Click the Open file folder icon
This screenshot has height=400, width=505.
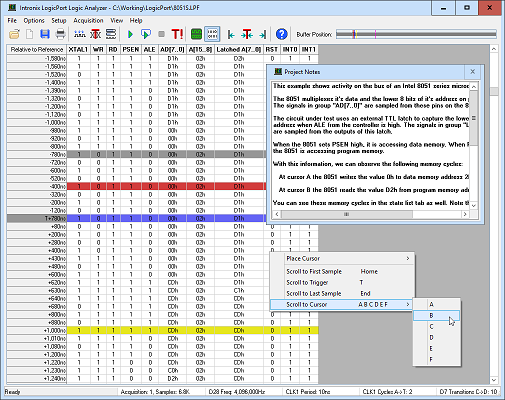[x=14, y=34]
